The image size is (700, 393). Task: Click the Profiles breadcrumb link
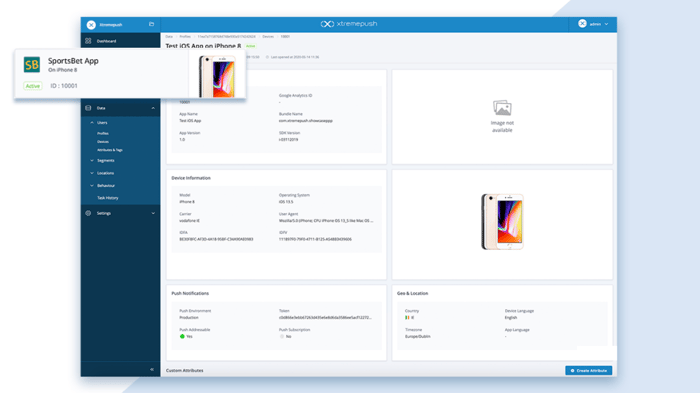point(185,37)
